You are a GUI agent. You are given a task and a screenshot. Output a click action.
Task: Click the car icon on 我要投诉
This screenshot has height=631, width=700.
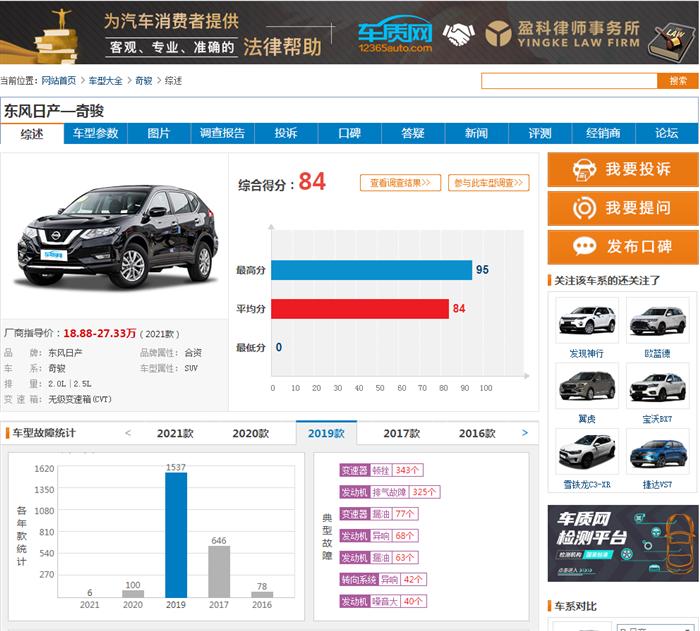click(x=584, y=170)
